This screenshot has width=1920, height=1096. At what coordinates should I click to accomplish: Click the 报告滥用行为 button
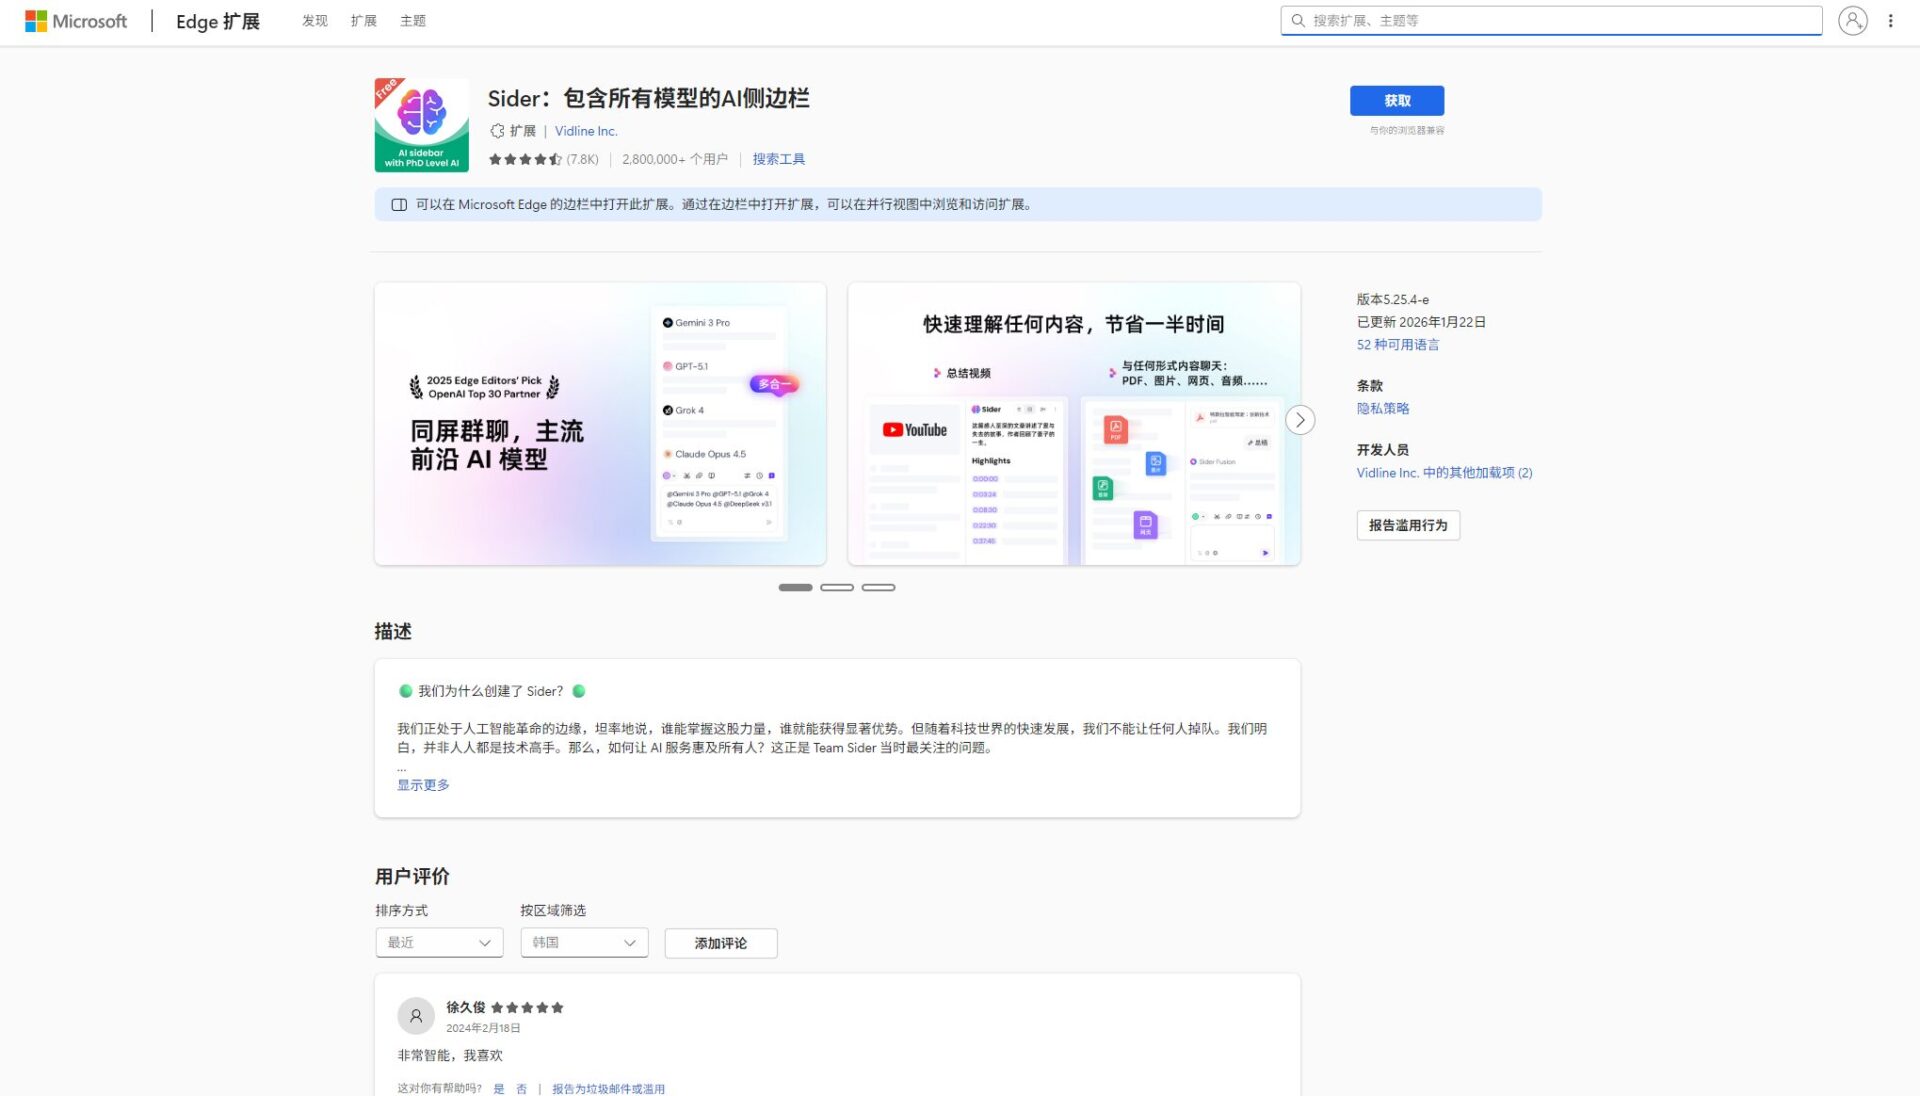(x=1407, y=525)
